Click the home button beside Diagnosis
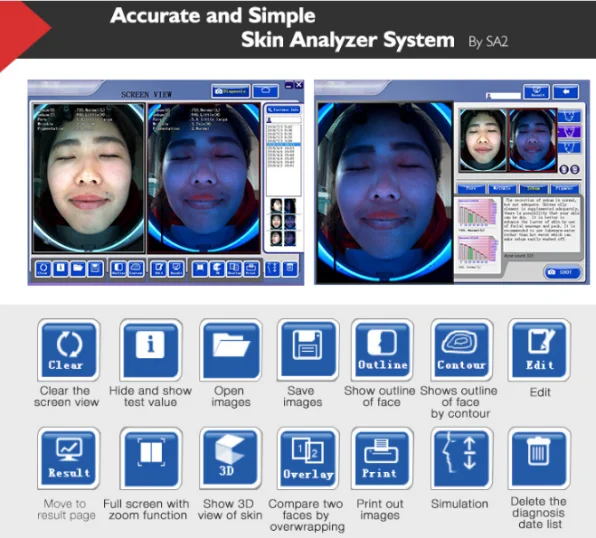Viewport: 596px width, 538px height. pos(266,91)
